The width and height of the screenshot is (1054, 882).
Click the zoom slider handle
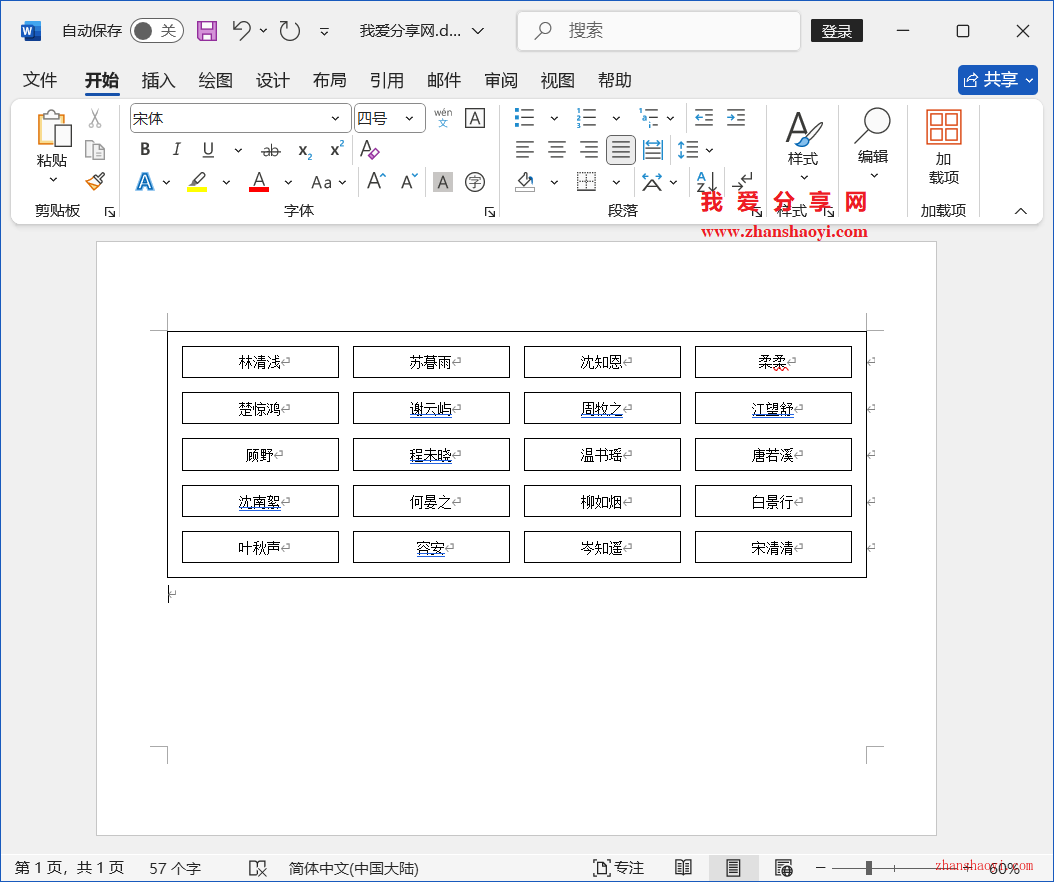tap(868, 868)
